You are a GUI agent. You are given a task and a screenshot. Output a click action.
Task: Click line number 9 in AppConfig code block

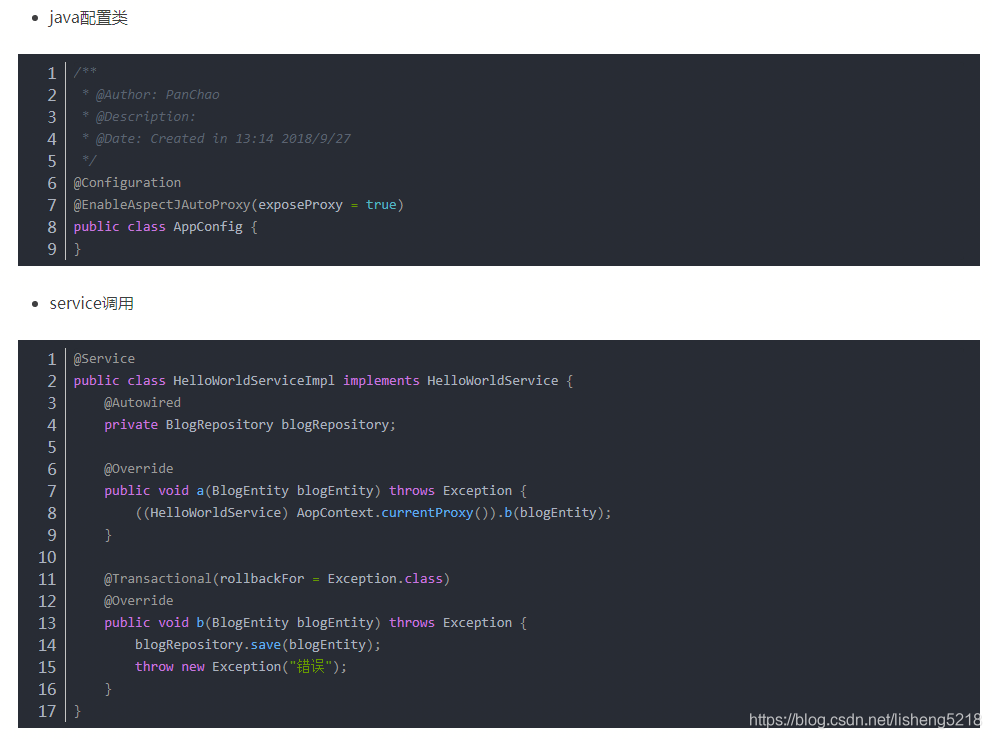click(x=52, y=249)
